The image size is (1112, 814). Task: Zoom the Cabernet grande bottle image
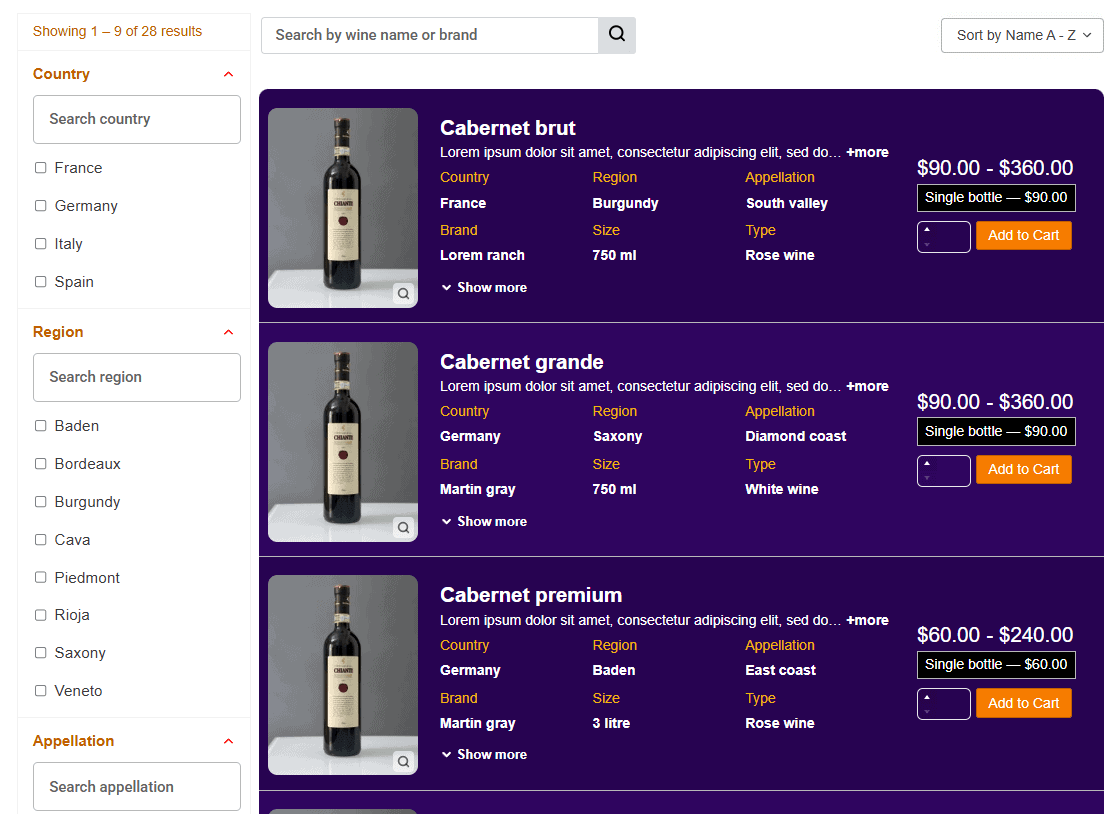403,527
